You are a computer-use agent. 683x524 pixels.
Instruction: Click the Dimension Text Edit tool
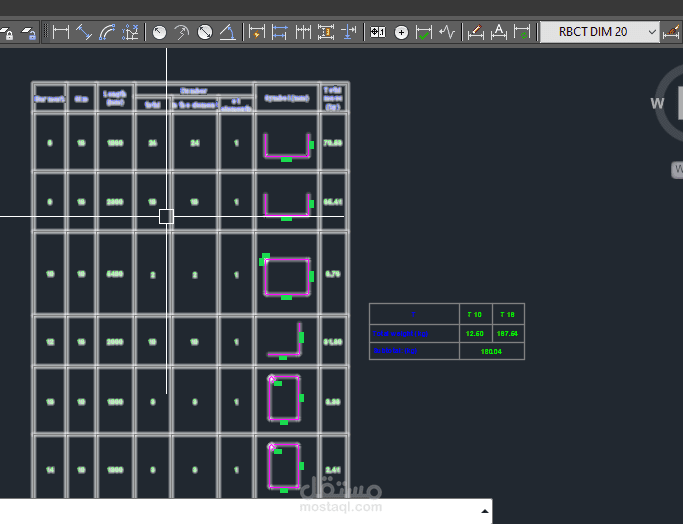[x=499, y=32]
